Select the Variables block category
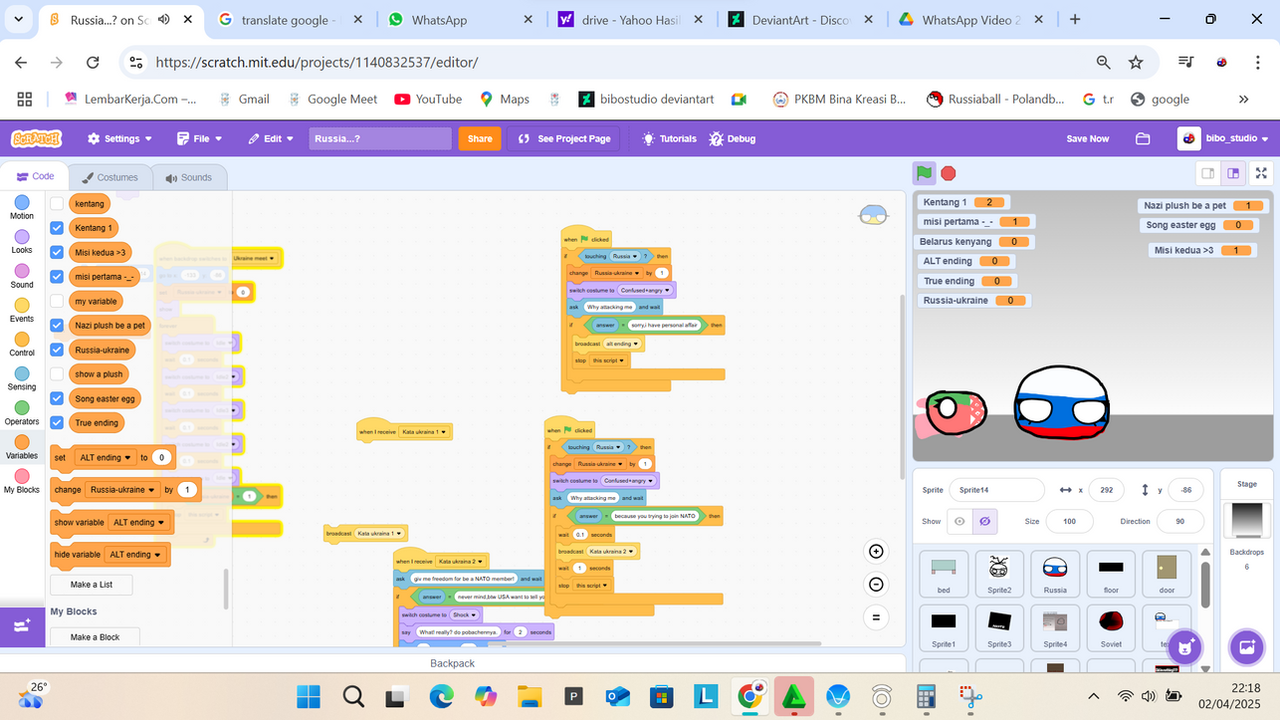This screenshot has height=720, width=1280. (x=22, y=446)
